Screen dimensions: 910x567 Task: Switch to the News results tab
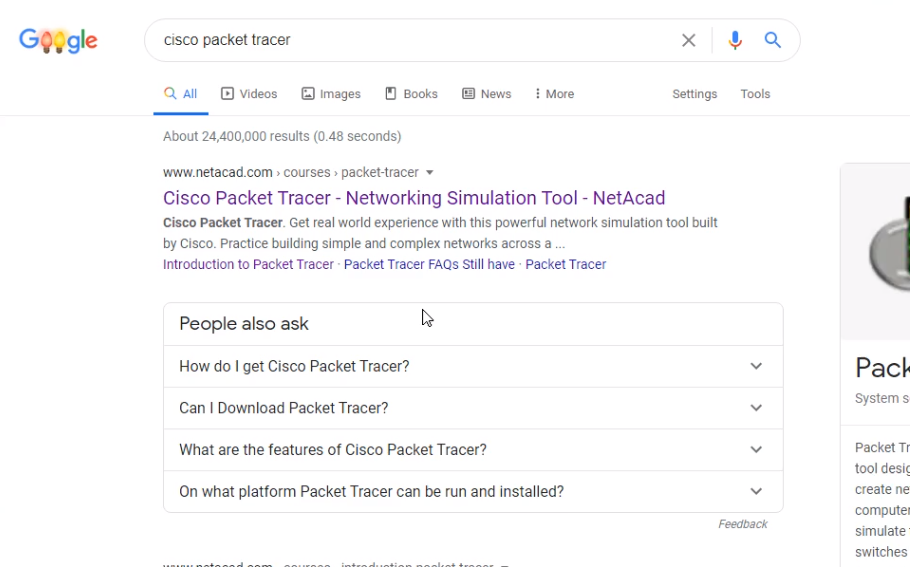tap(486, 94)
